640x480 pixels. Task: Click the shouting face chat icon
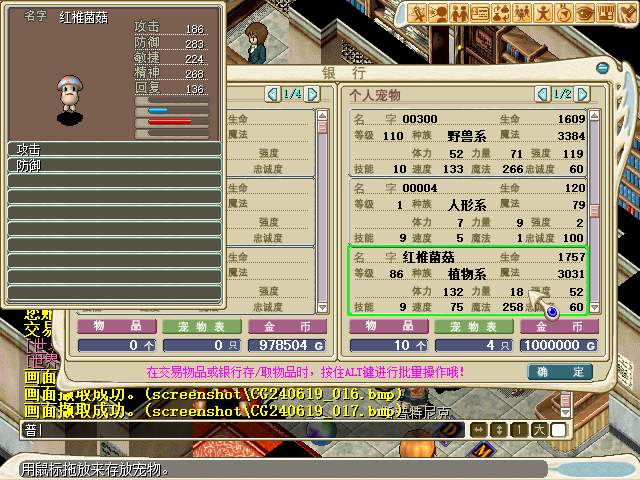[x=438, y=13]
